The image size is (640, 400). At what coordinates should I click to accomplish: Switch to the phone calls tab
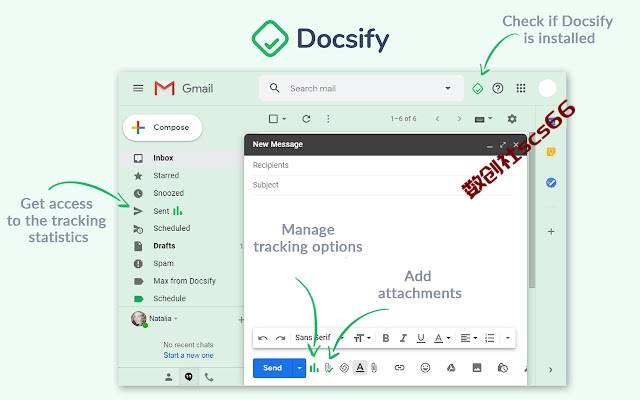[209, 377]
